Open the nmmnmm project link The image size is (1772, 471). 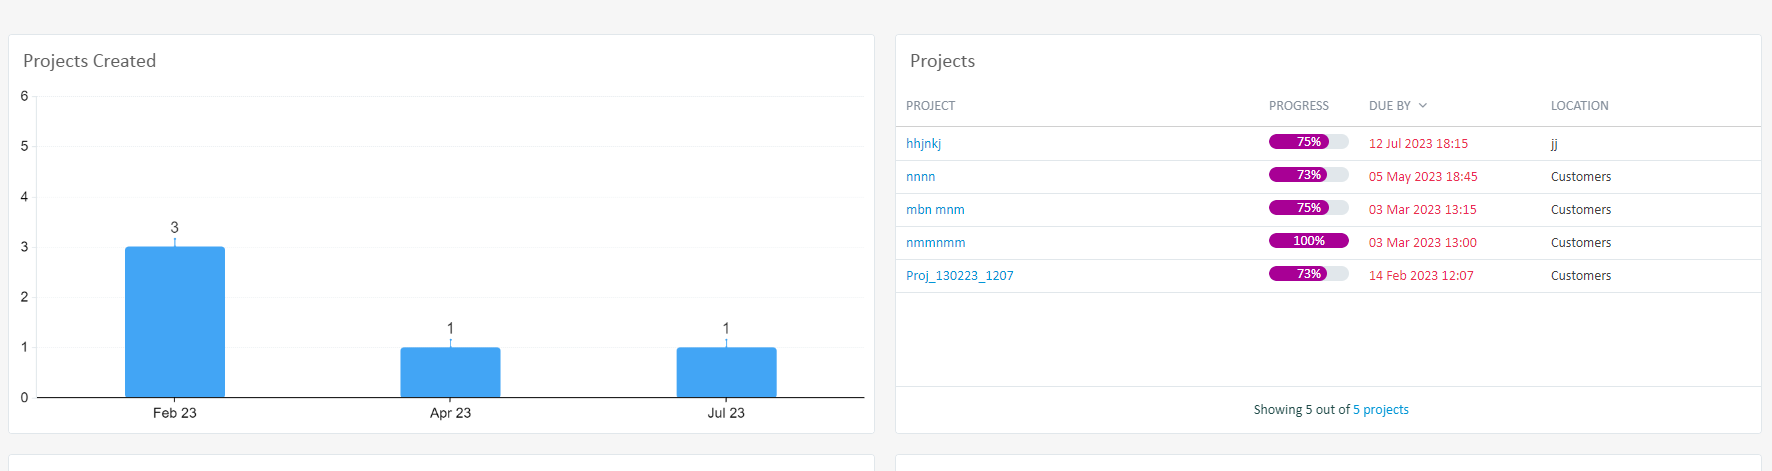pyautogui.click(x=935, y=242)
